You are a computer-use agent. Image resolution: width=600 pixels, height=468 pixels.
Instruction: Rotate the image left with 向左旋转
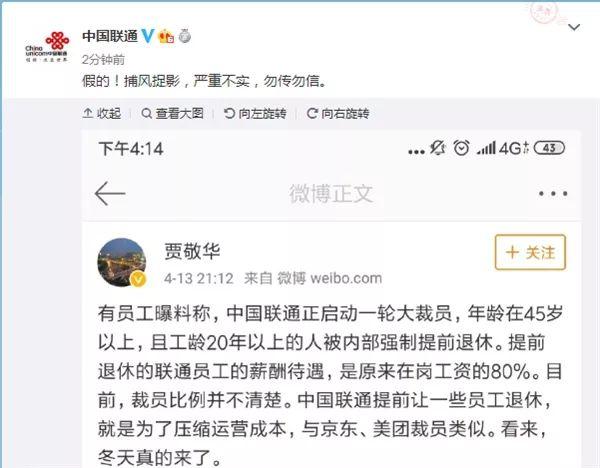point(255,113)
